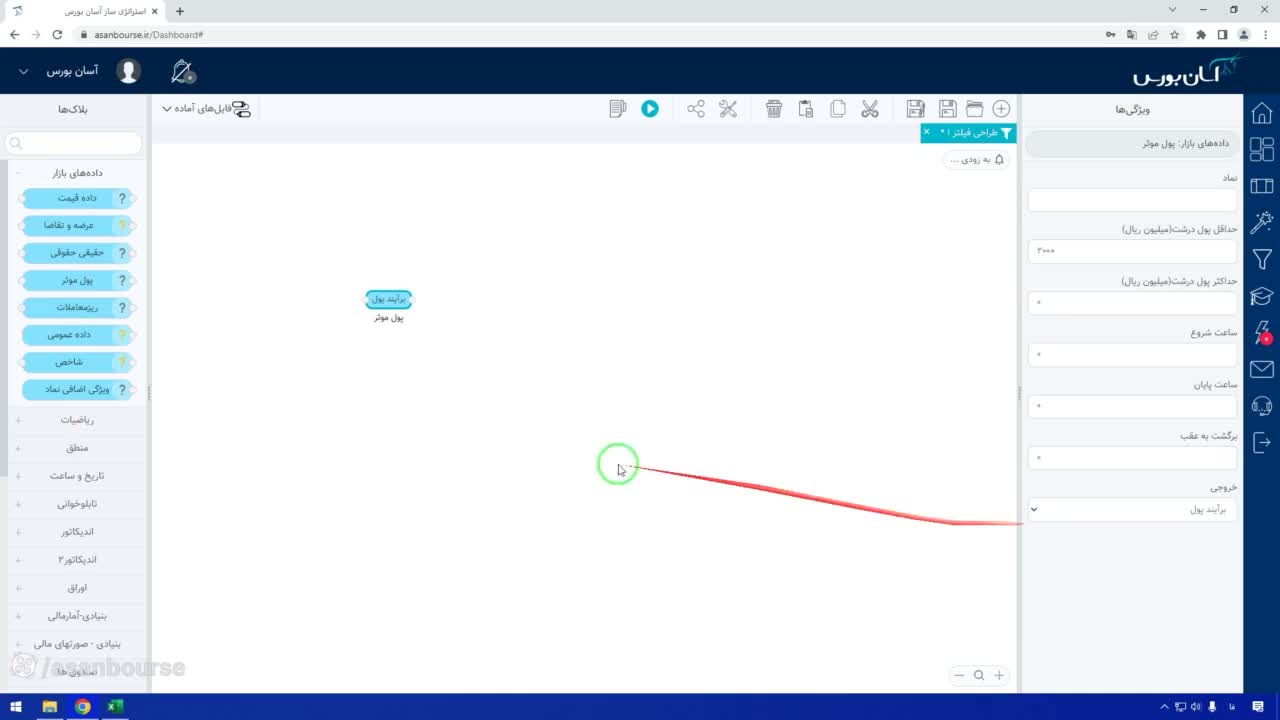
Task: Toggle the muted notification bell in header
Action: (183, 71)
